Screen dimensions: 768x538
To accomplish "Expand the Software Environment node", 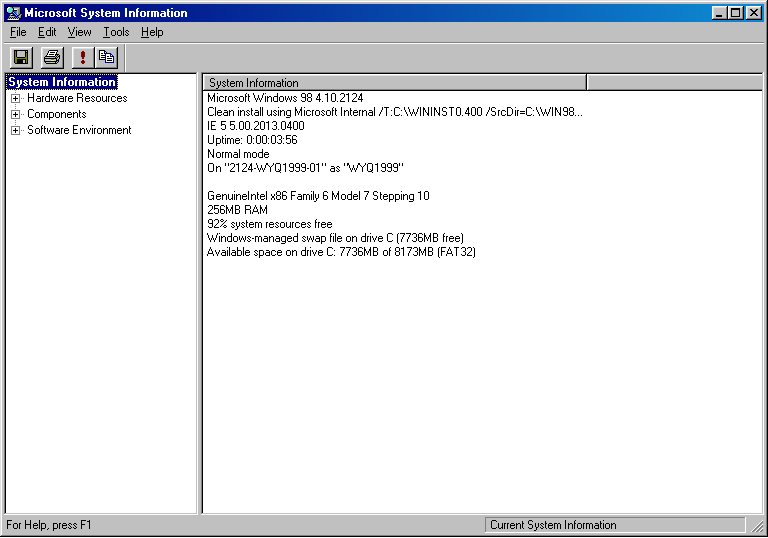I will point(16,131).
